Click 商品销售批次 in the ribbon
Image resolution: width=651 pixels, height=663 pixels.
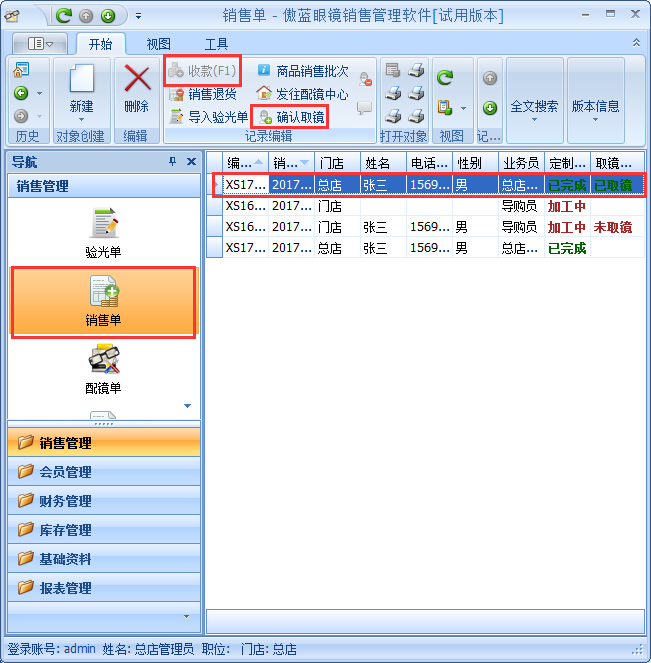(303, 71)
